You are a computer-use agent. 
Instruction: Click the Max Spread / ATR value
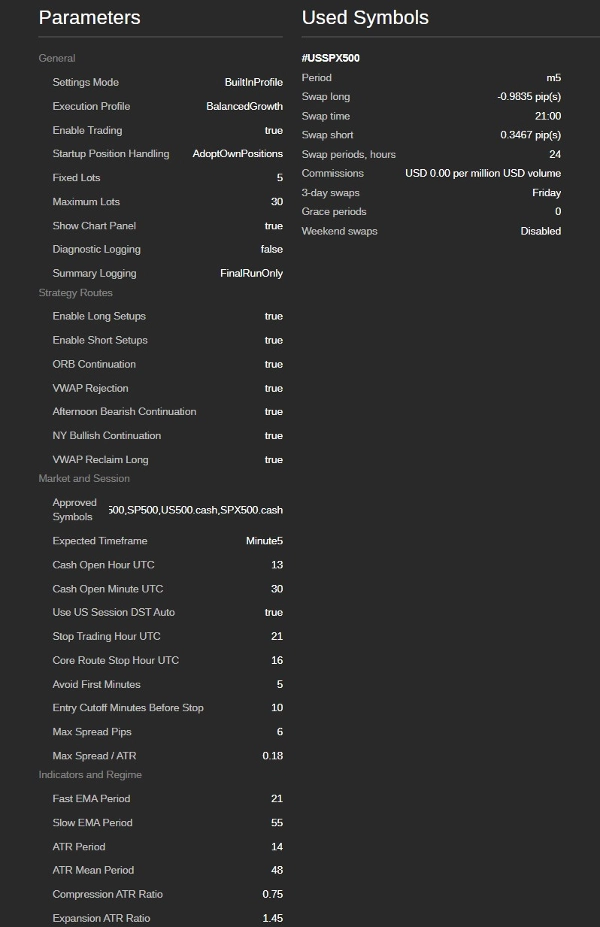point(273,756)
